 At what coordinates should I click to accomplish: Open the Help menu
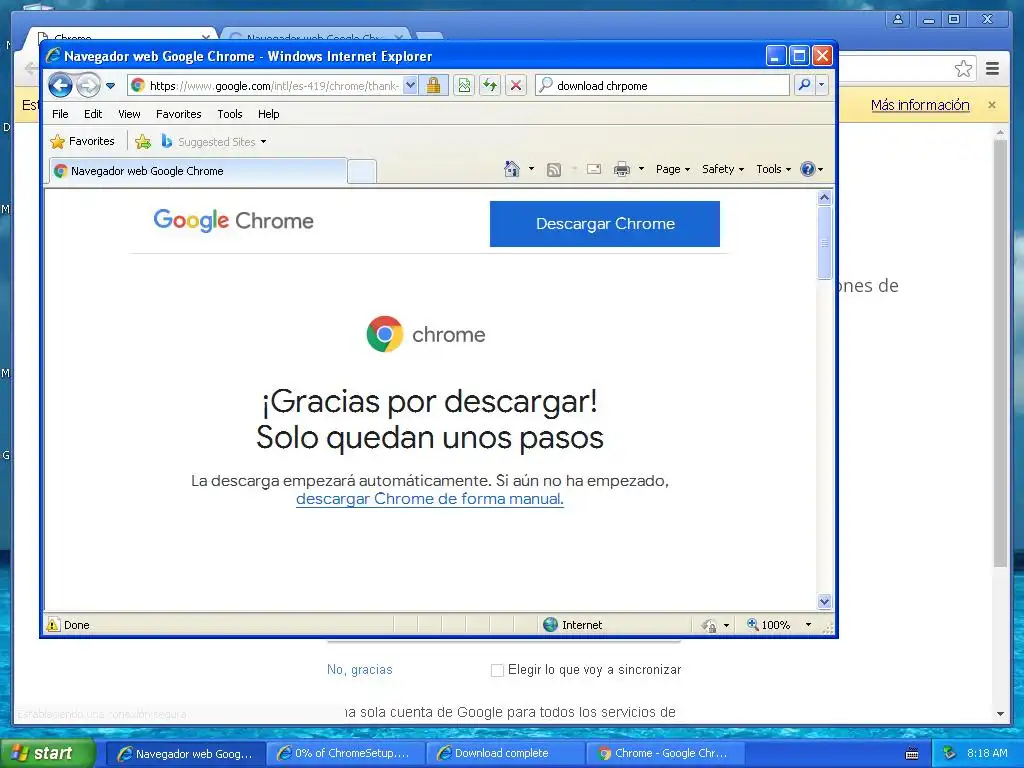pos(268,114)
